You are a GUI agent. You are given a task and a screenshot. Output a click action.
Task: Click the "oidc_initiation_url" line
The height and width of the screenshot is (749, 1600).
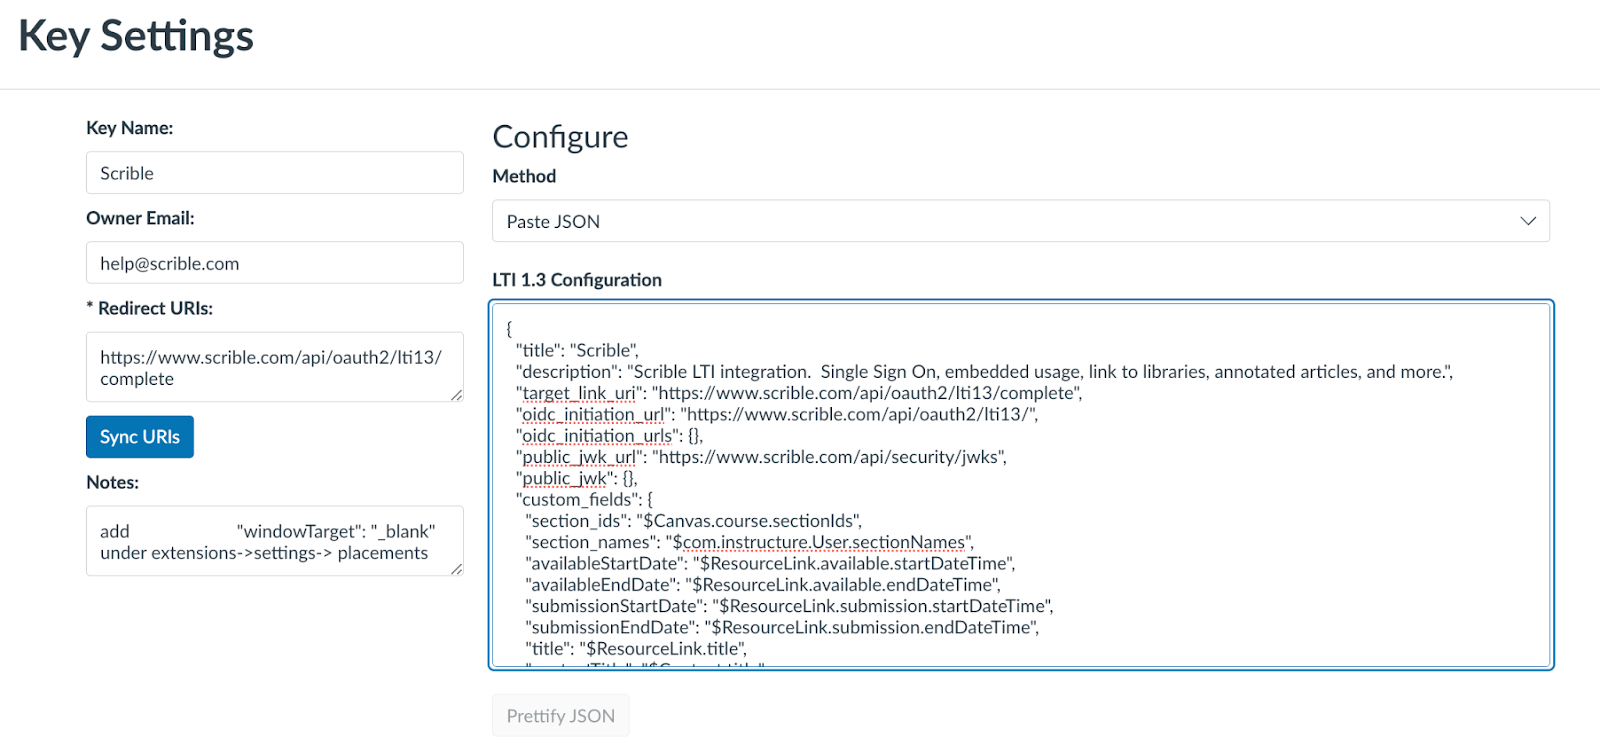coord(777,414)
